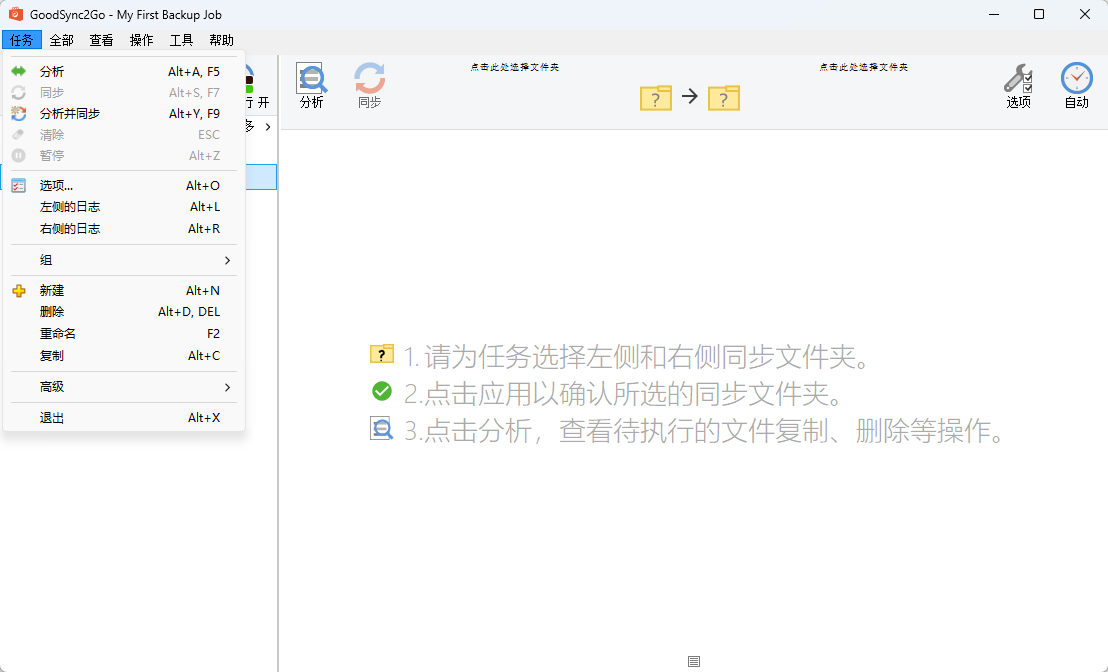Select 新建 to create a job
Viewport: 1108px width, 672px height.
(x=124, y=290)
